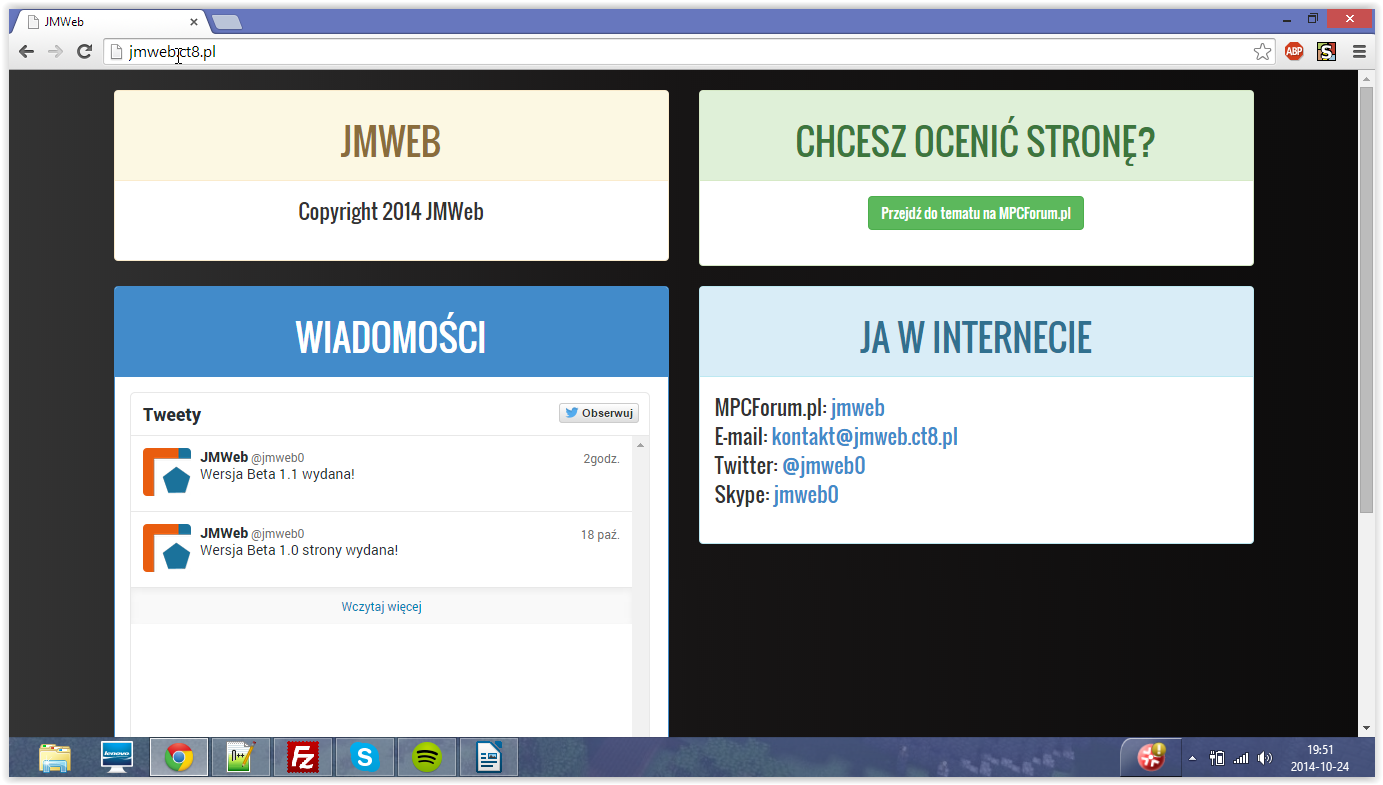The width and height of the screenshot is (1383, 785).
Task: Open the '18 paź.' tweet timestamp
Action: (600, 535)
